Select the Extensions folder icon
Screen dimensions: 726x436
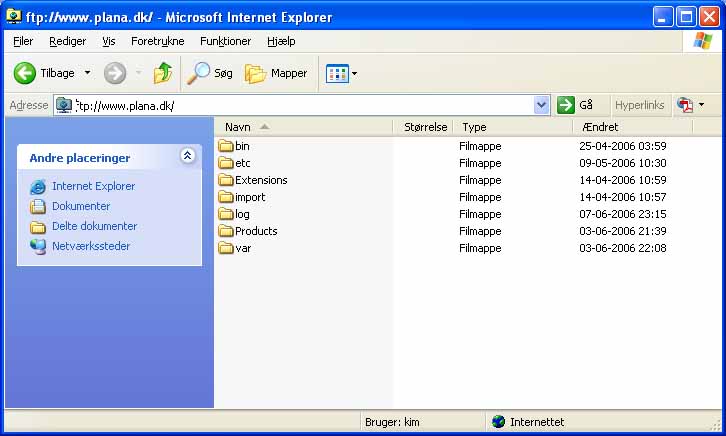tap(226, 180)
